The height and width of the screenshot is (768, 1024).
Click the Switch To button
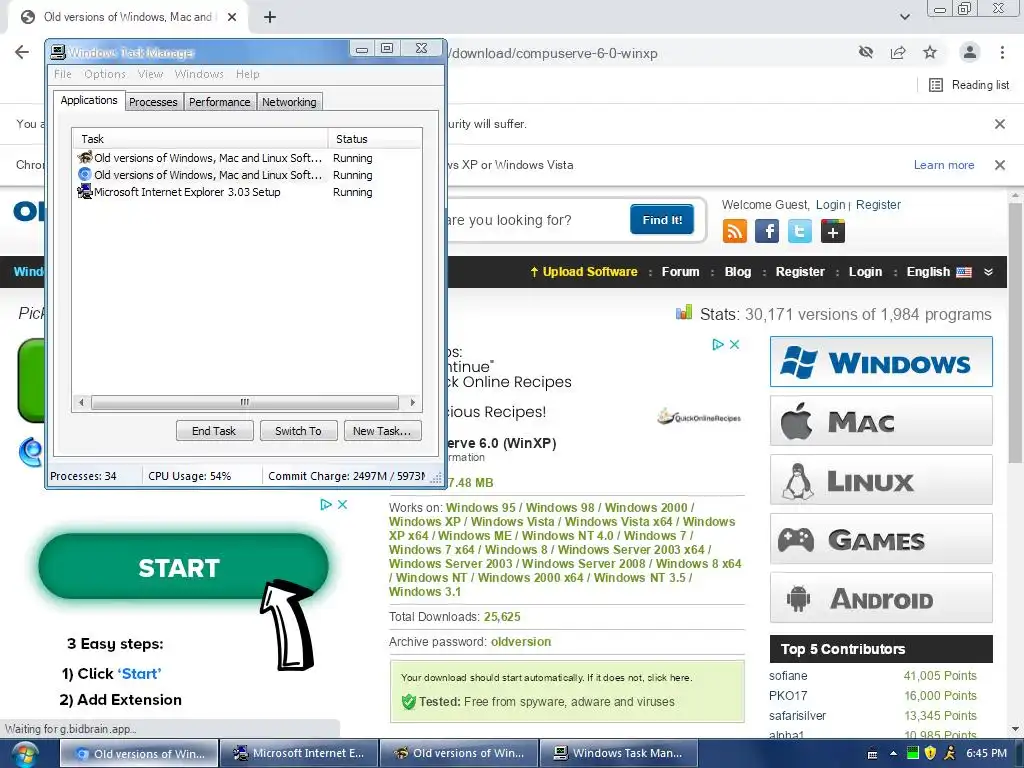pos(298,431)
